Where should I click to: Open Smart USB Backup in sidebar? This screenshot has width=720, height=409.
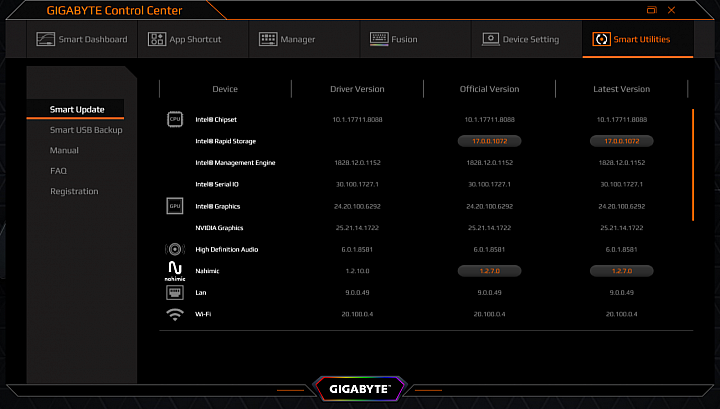(86, 130)
